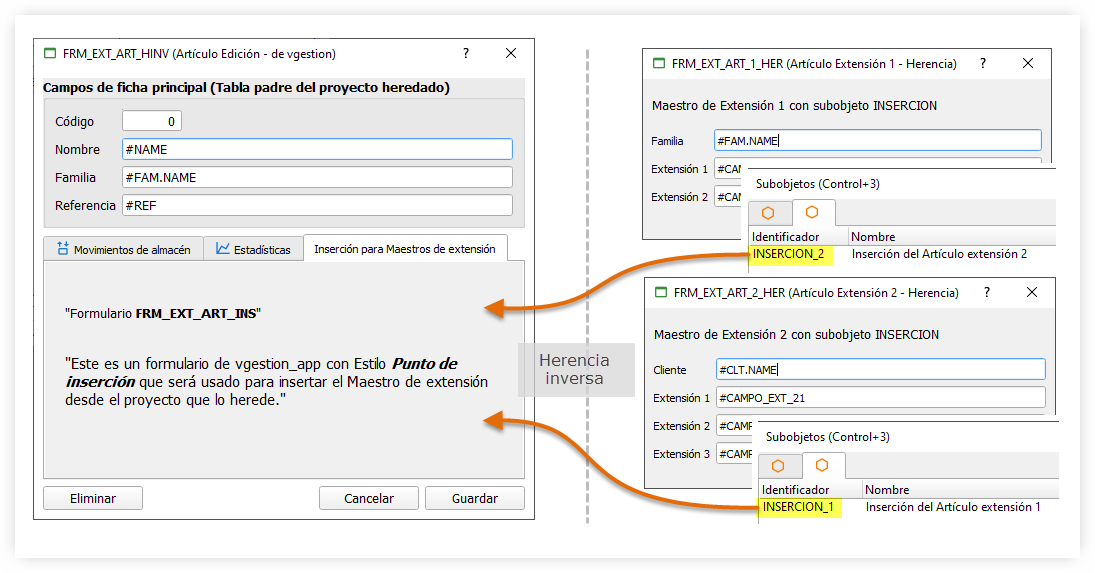Screen dimensions: 1095x573
Task: Click the Eliminar button
Action: coord(92,498)
